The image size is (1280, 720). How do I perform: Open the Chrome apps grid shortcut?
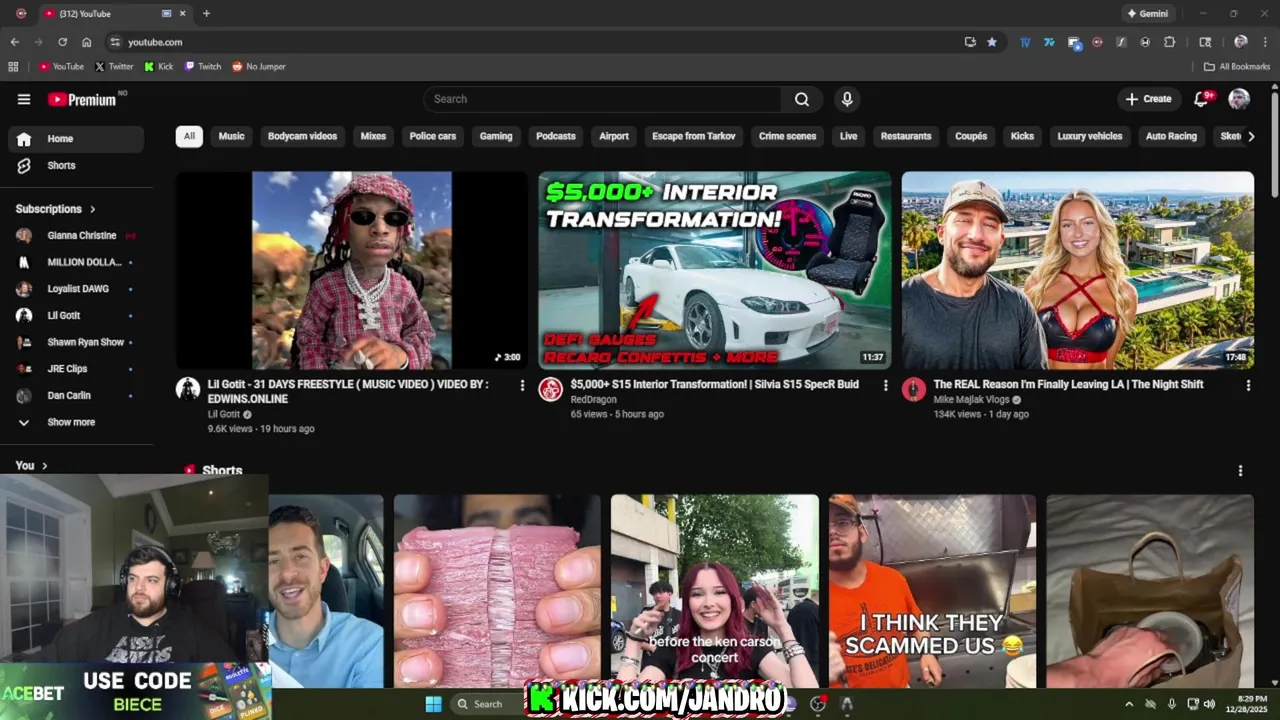tap(13, 67)
